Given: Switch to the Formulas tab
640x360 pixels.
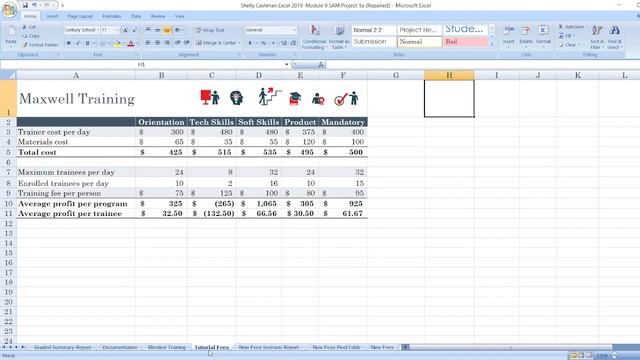Looking at the screenshot, I should click(x=111, y=16).
